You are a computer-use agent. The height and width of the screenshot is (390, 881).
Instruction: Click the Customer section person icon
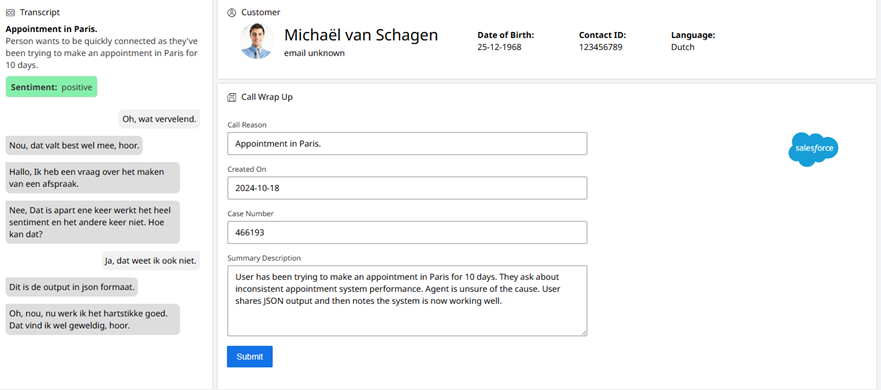(x=231, y=12)
